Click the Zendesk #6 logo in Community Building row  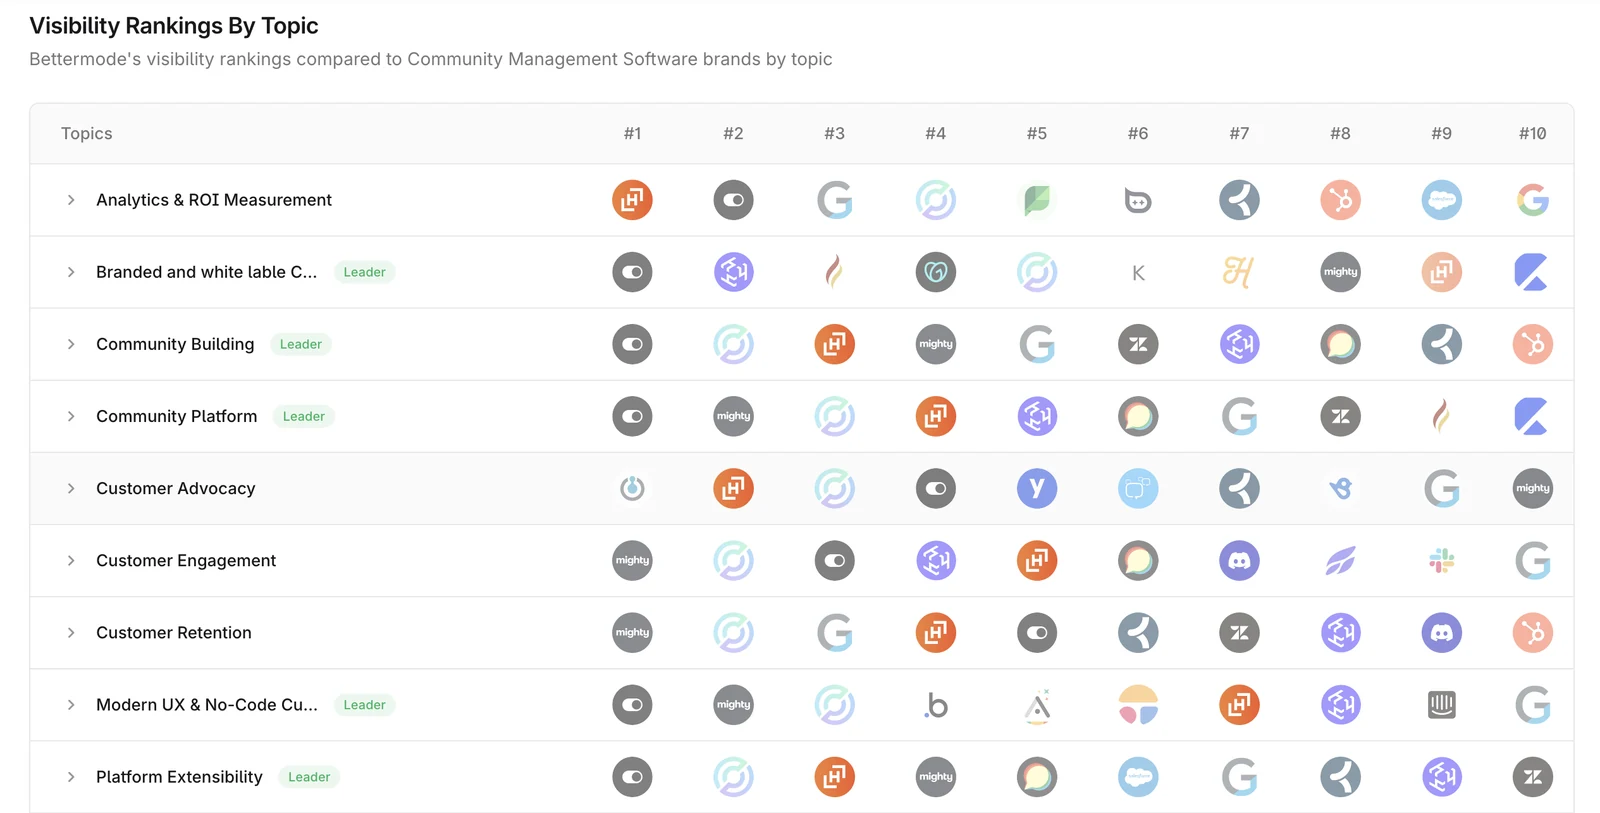[1138, 344]
